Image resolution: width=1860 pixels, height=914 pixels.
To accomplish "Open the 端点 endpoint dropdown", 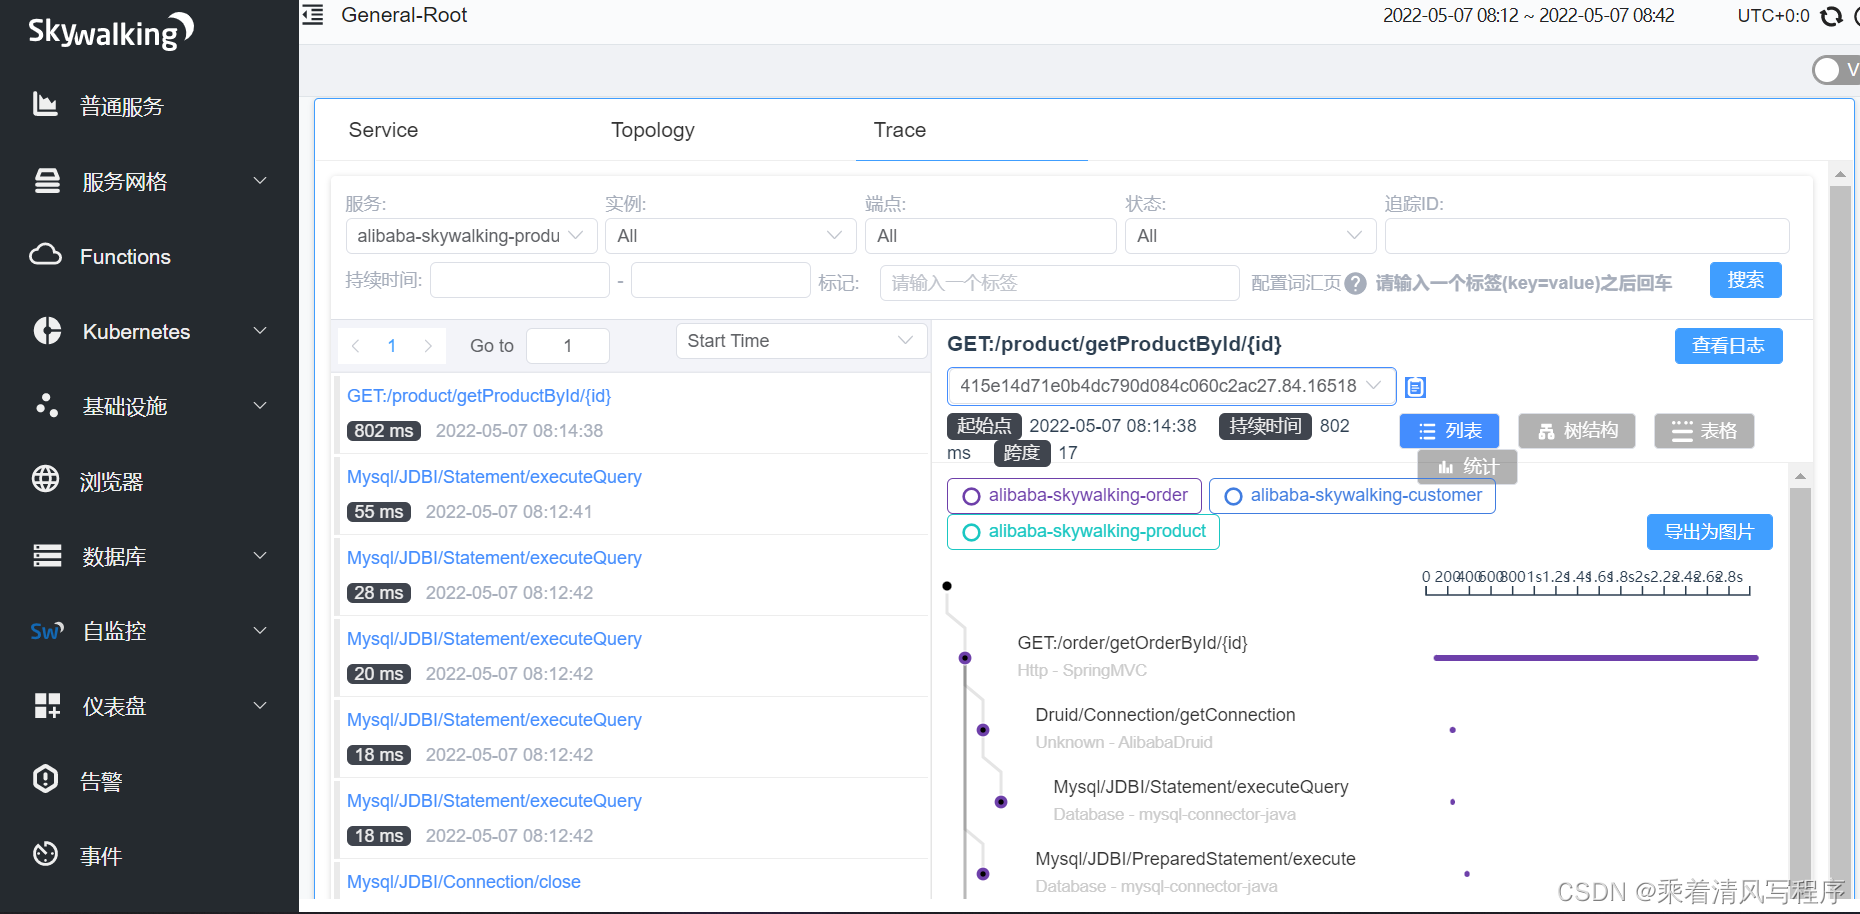I will point(991,236).
